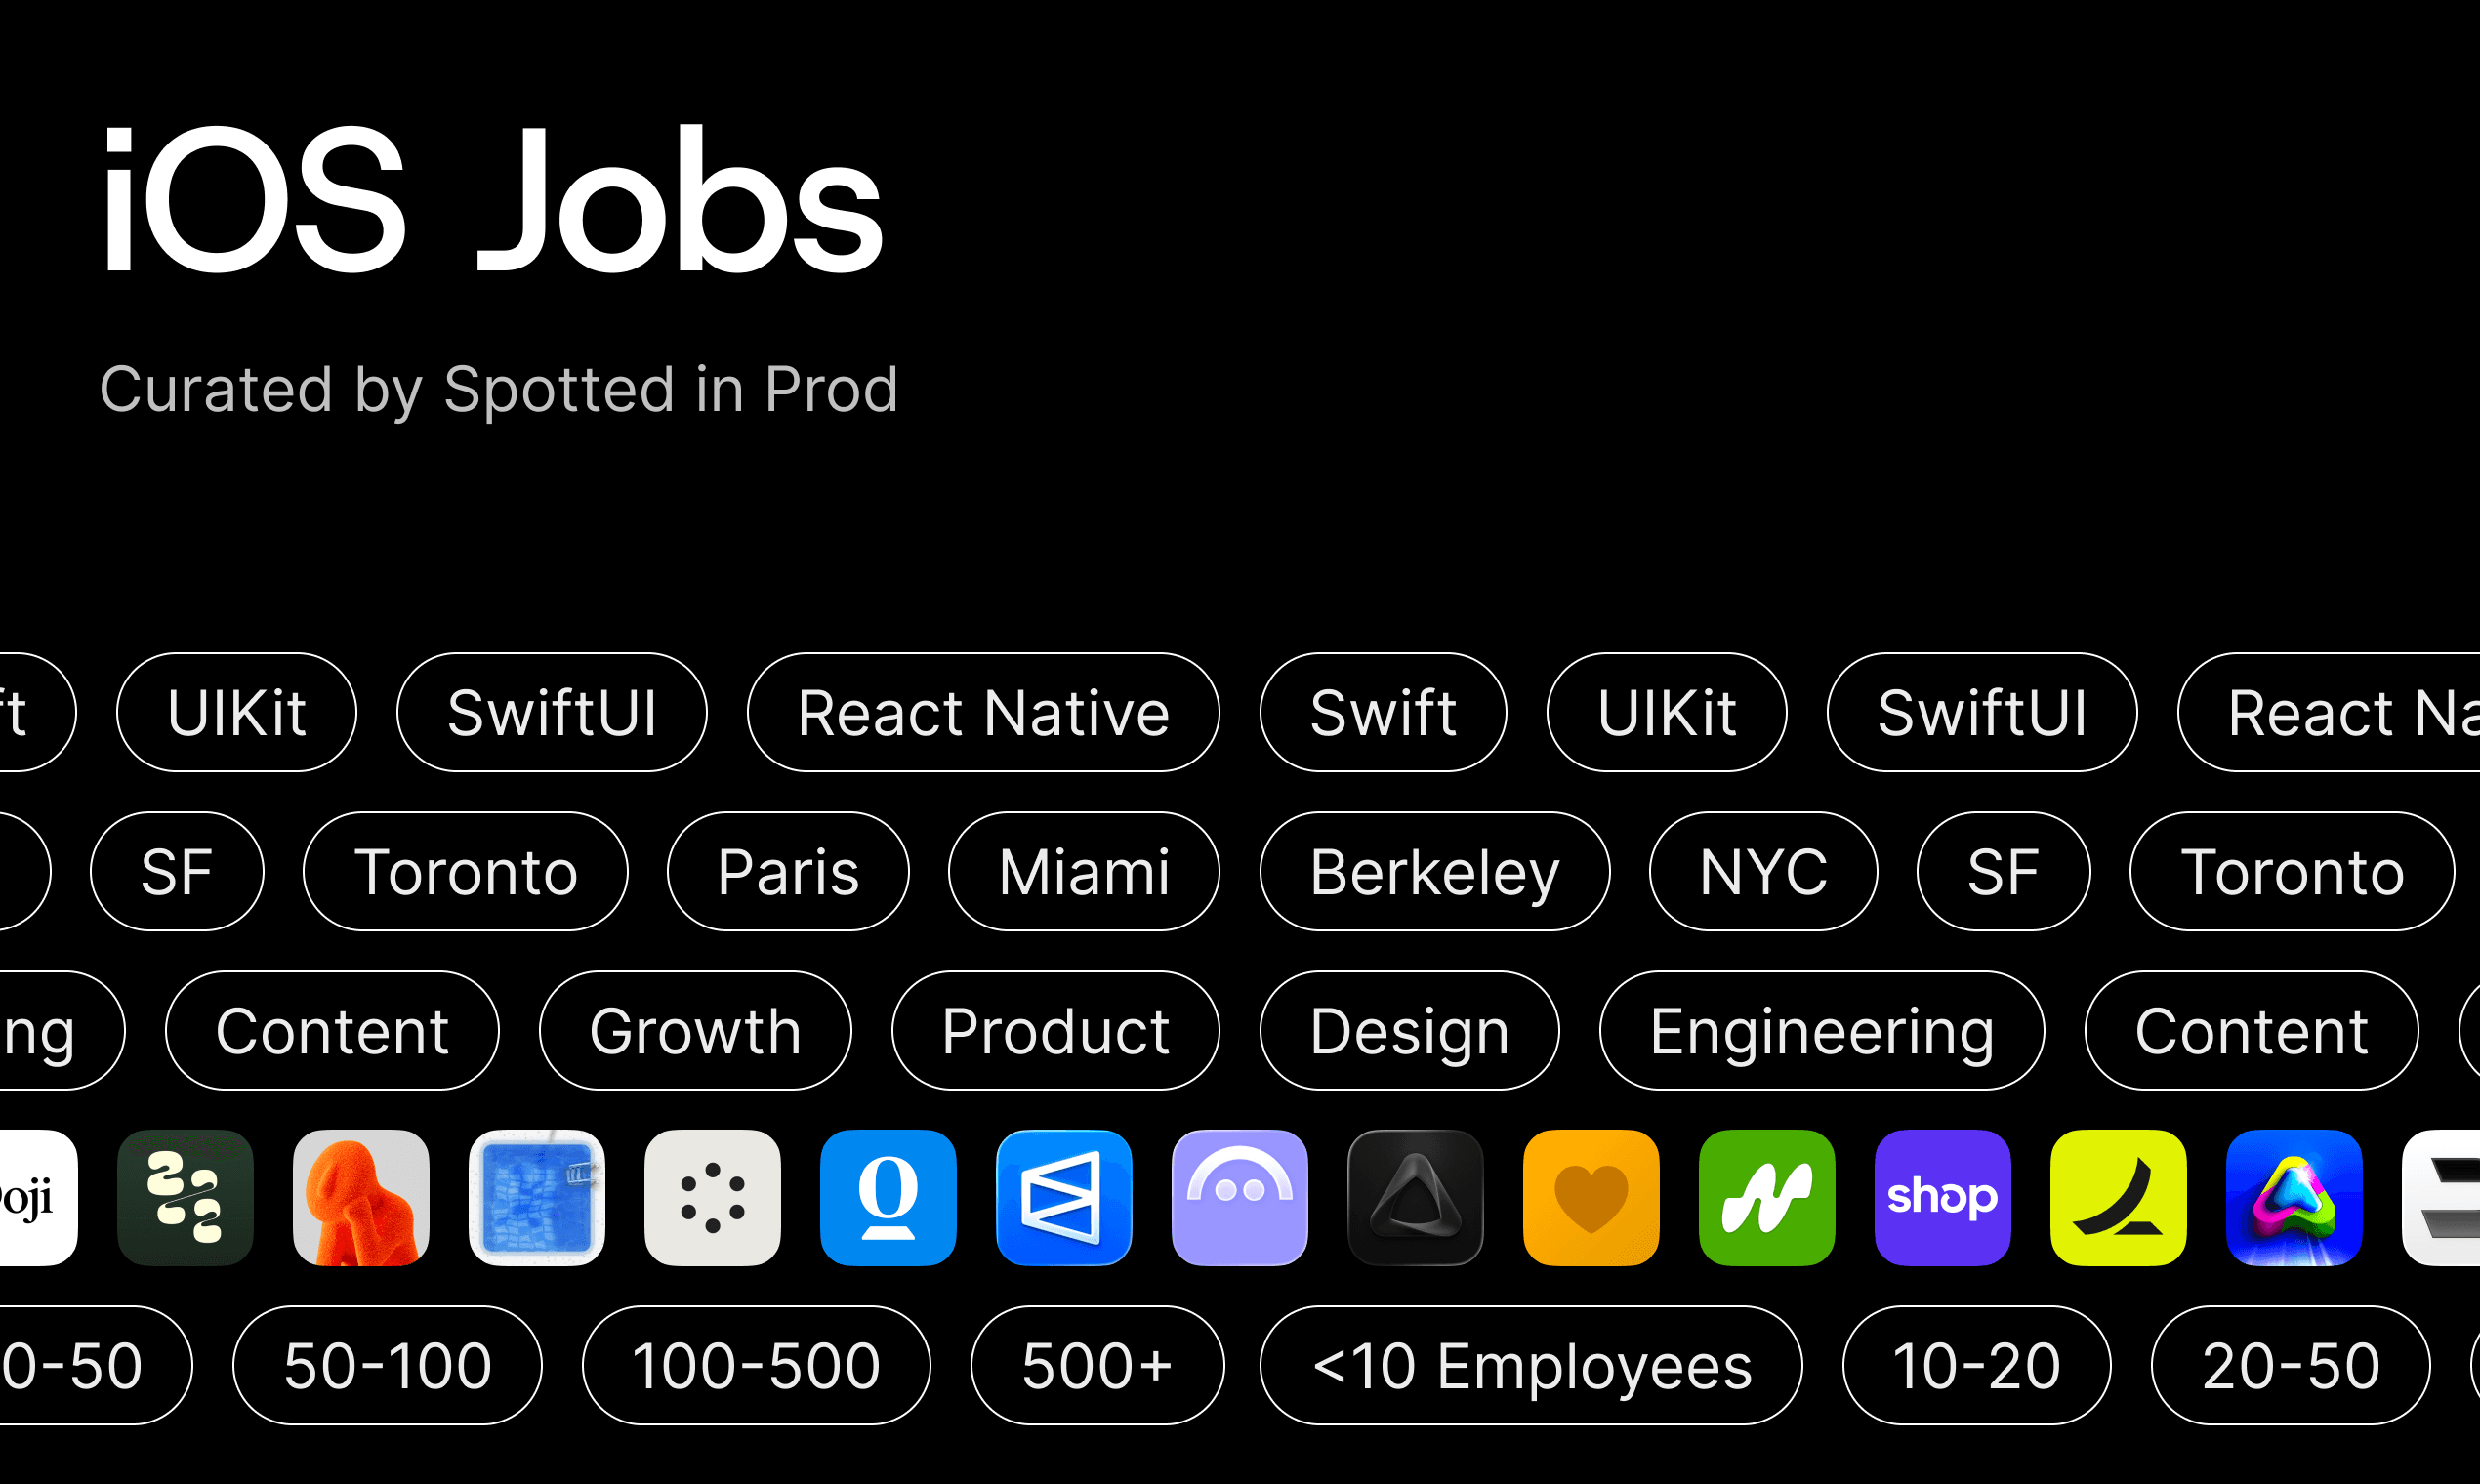The image size is (2480, 1484).
Task: Filter by <10 Employees
Action: pyautogui.click(x=1533, y=1366)
